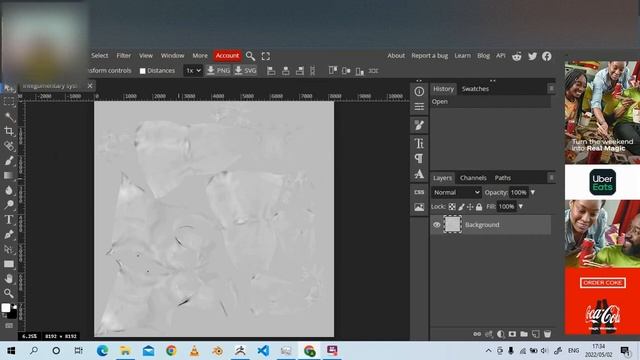Select the Crop tool

(9, 131)
